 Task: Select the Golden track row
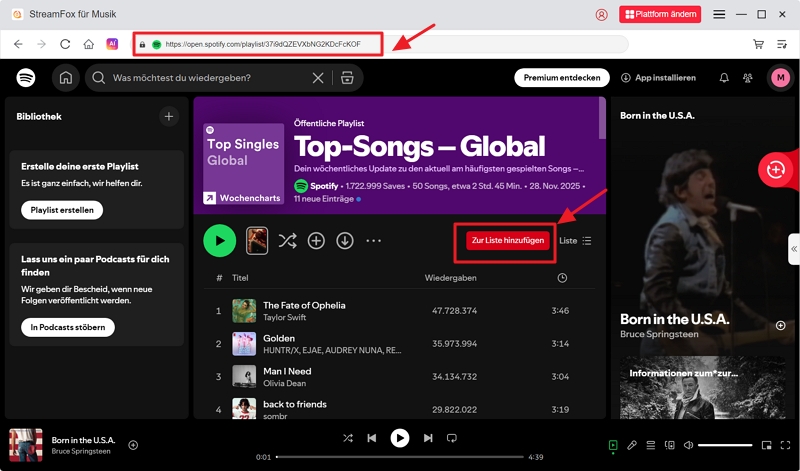[399, 344]
